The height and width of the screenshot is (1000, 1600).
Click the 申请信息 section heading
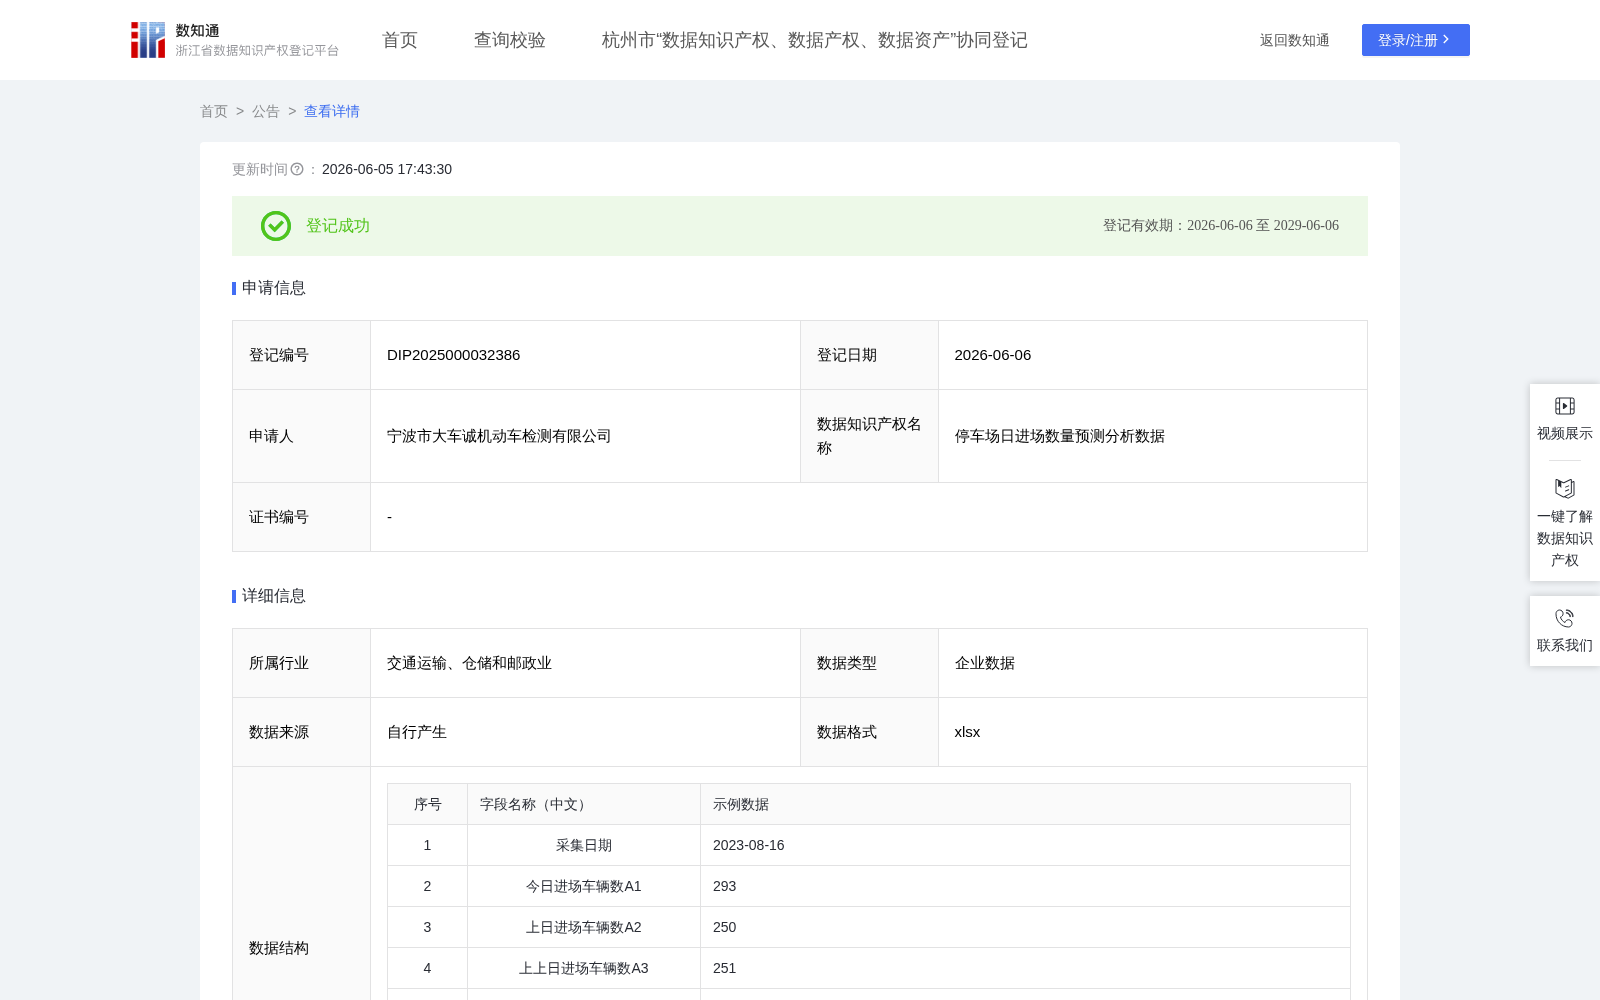[x=274, y=288]
